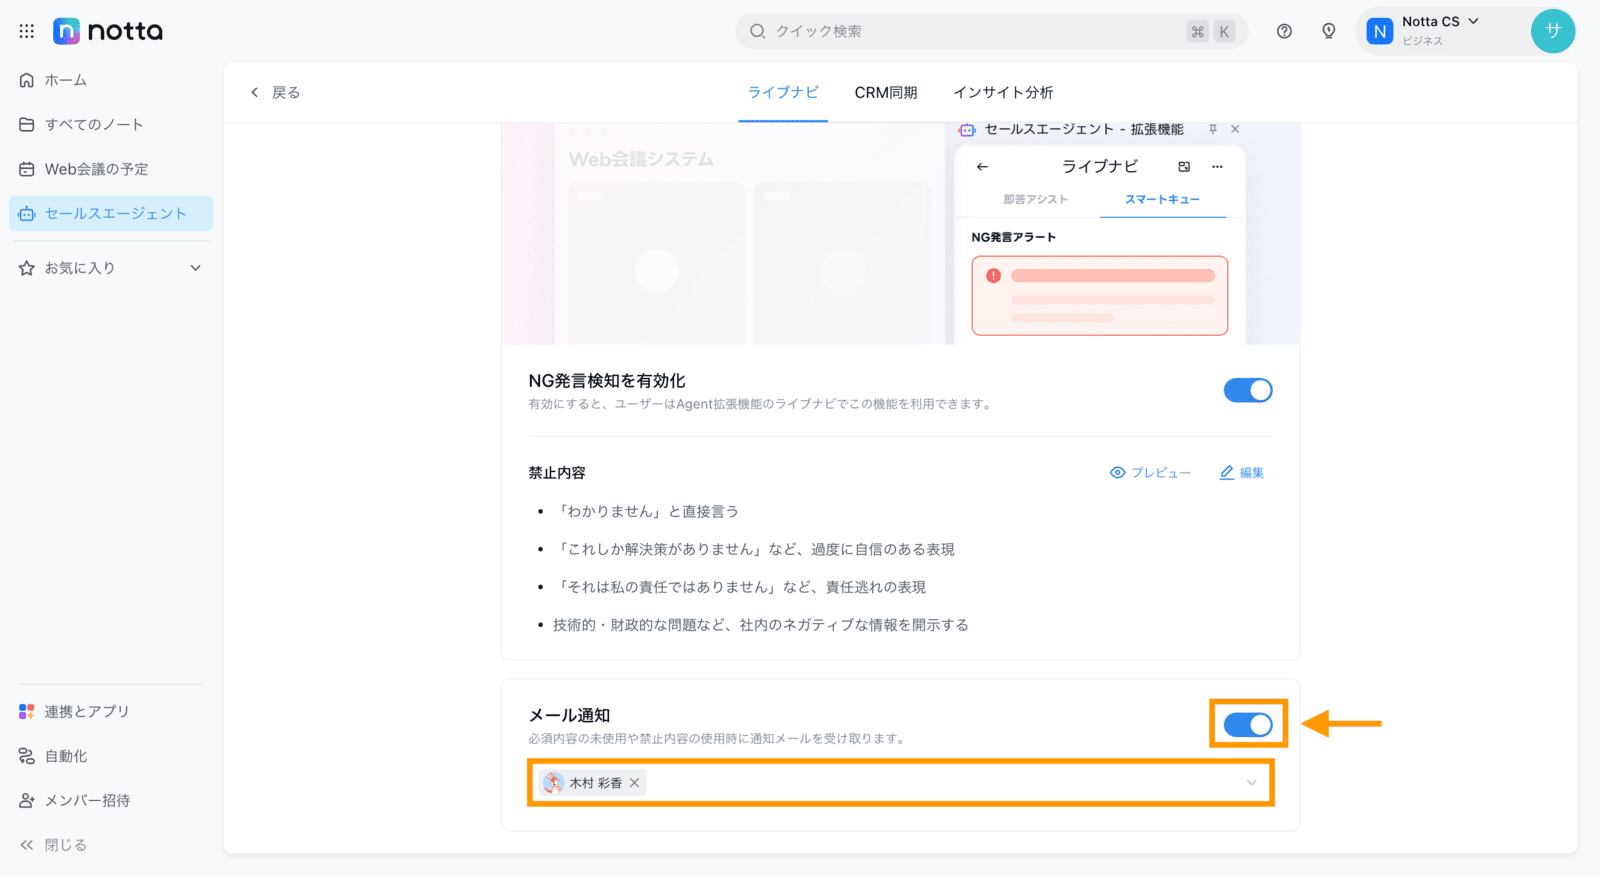Screen dimensions: 1600x876
Task: Open Web会議の予定 in the sidebar
Action: click(x=110, y=169)
